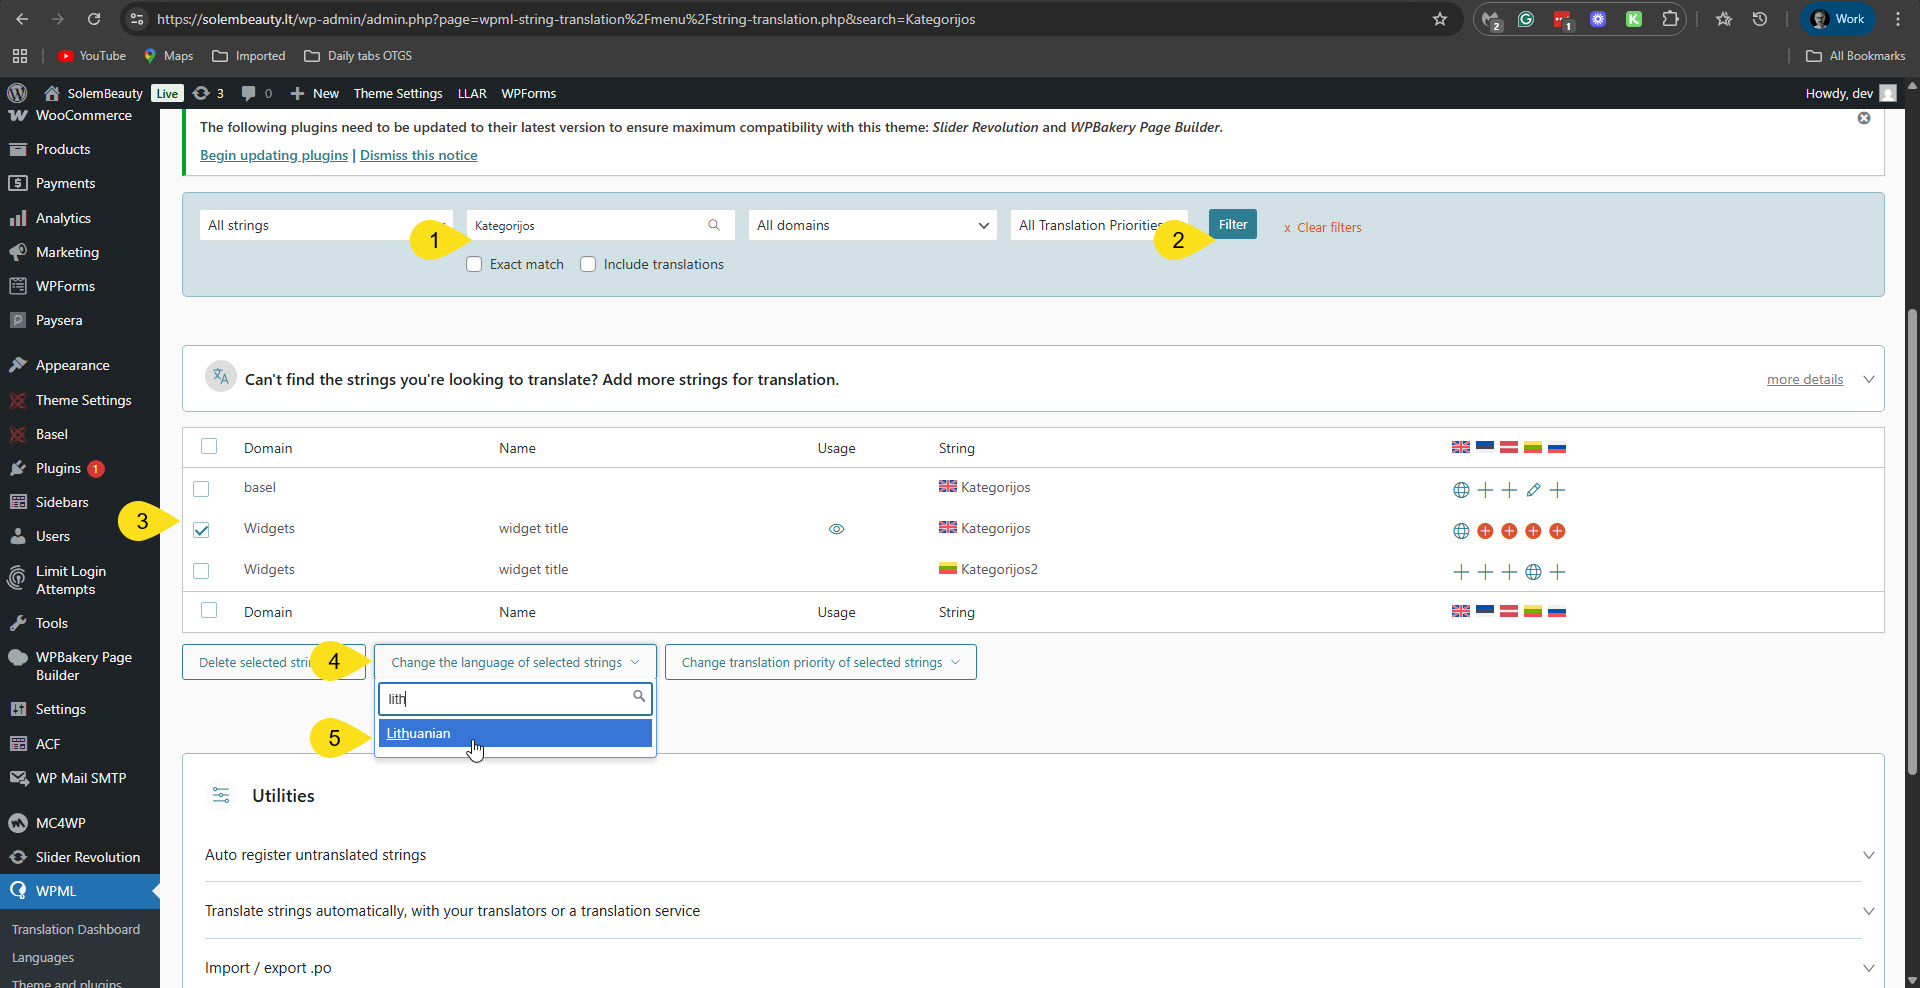Click the Filter button
The height and width of the screenshot is (988, 1920).
[x=1232, y=224]
